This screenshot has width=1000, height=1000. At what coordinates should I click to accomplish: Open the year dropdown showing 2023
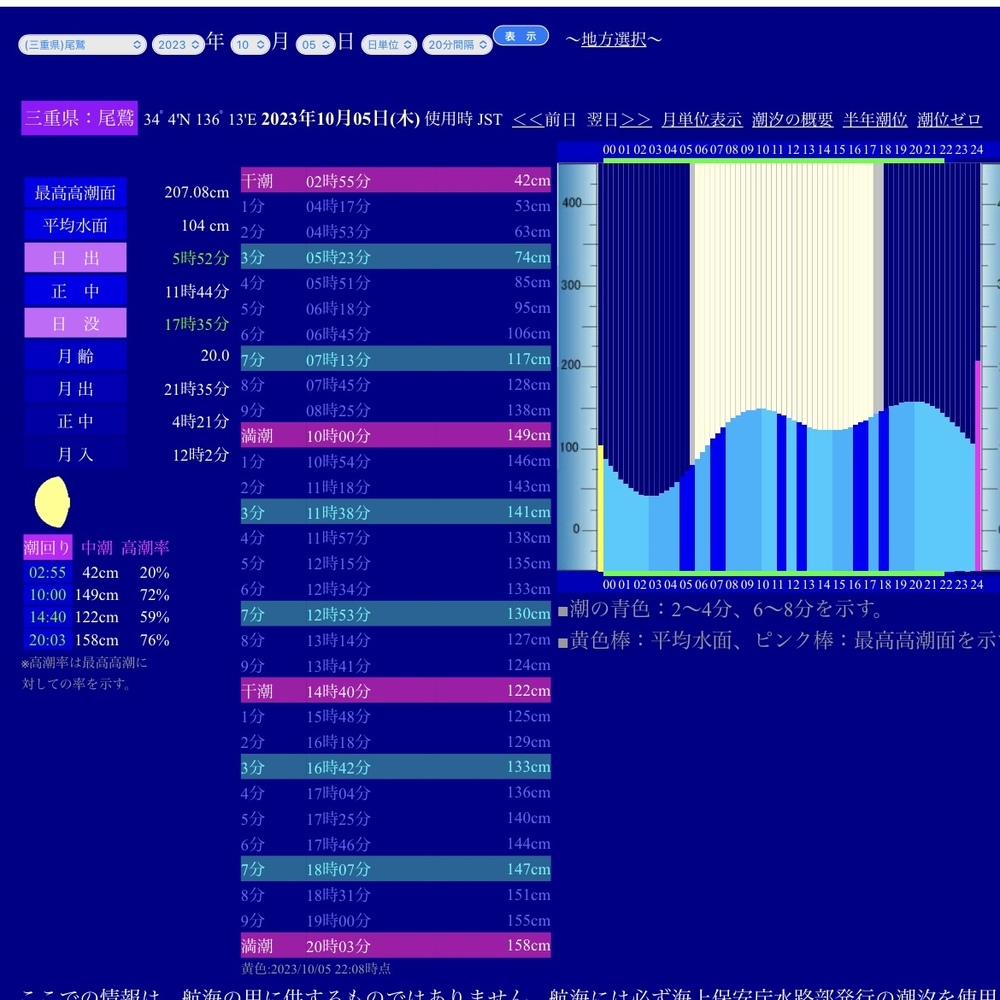(177, 45)
